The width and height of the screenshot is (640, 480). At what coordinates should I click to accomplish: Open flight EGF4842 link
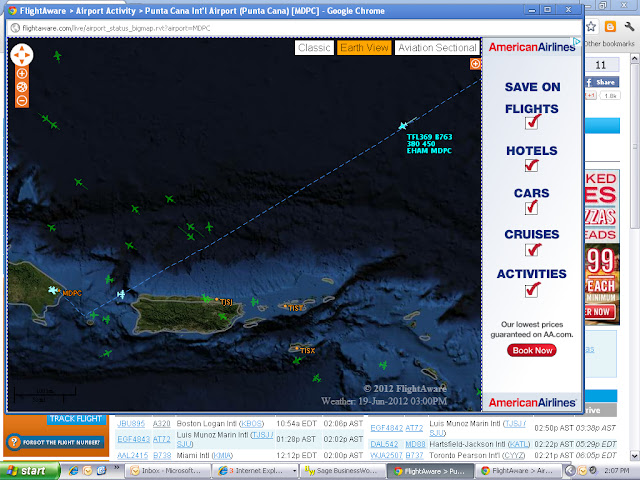tap(387, 428)
